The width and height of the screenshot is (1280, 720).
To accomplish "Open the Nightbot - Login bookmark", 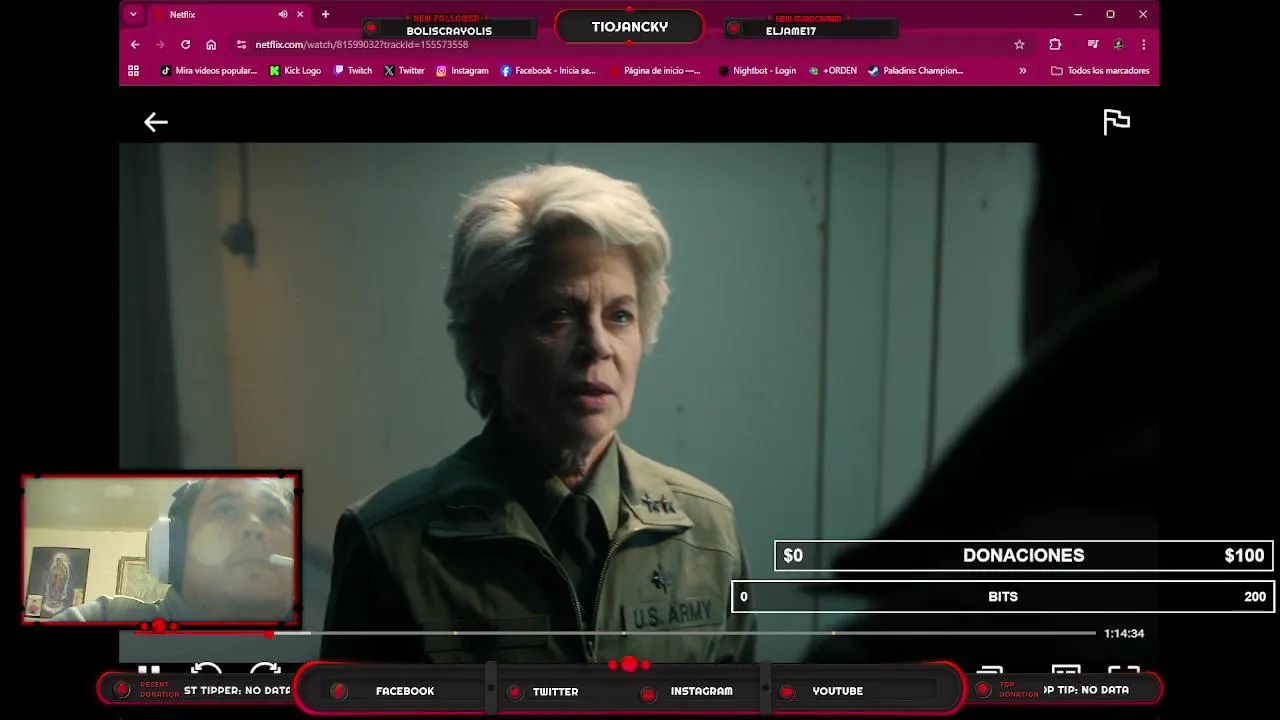I will click(757, 71).
